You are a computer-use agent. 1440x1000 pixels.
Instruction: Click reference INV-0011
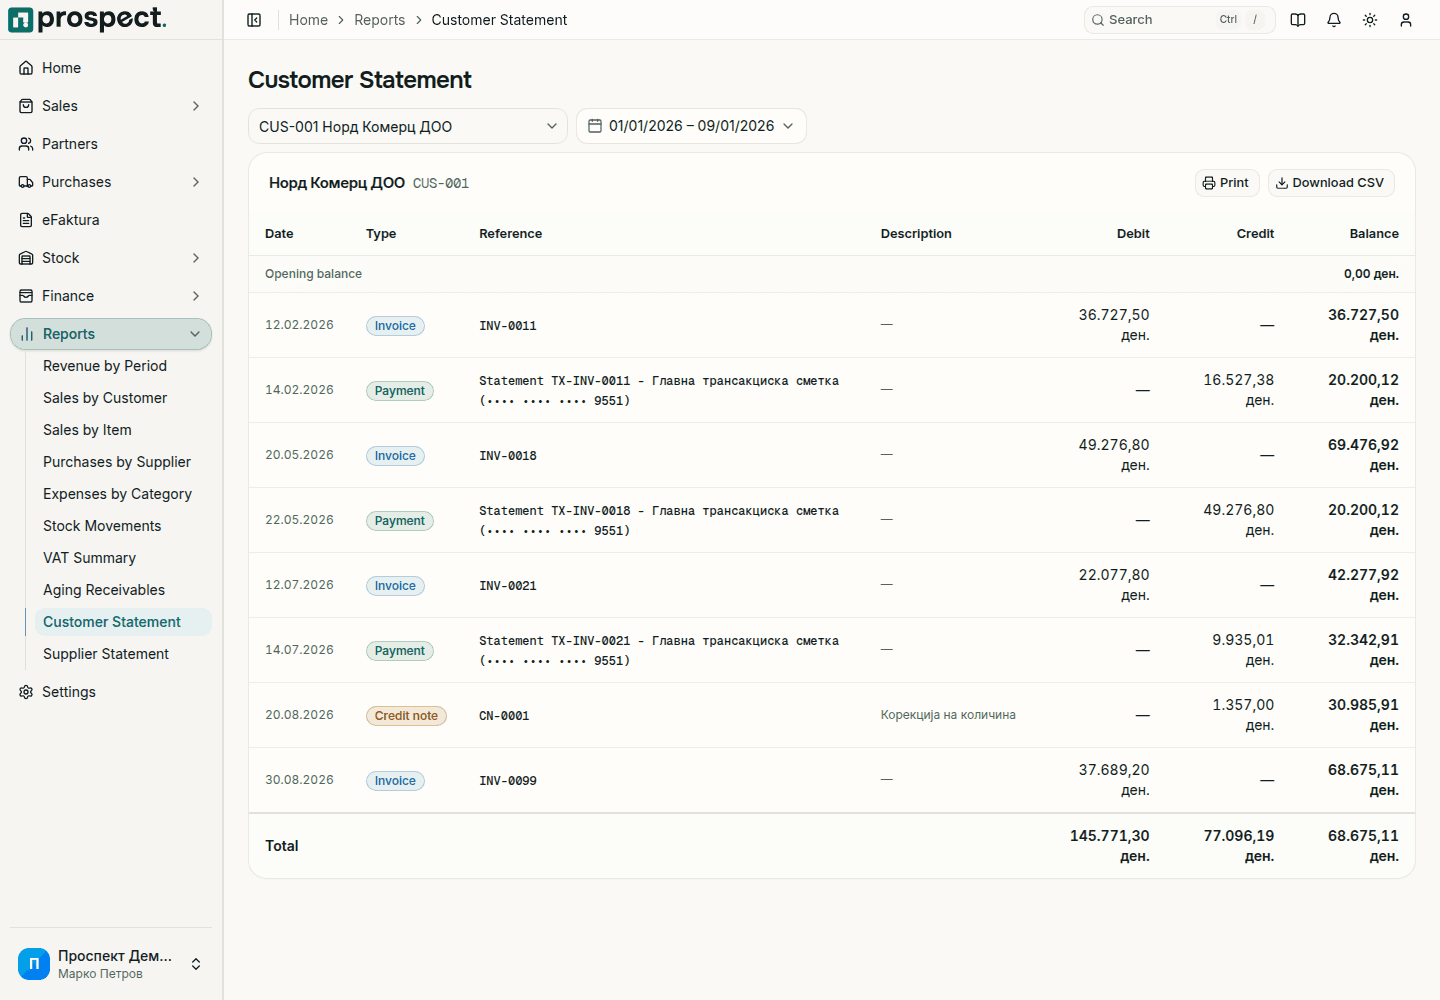[508, 326]
